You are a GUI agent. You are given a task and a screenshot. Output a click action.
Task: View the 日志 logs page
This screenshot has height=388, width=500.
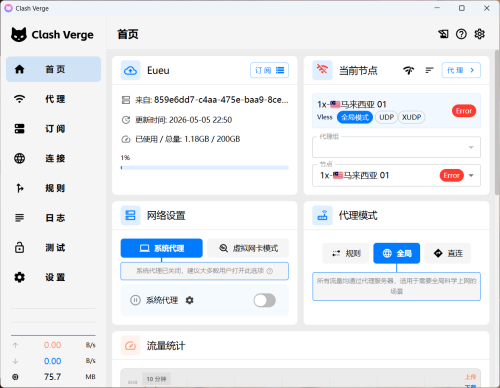[53, 218]
